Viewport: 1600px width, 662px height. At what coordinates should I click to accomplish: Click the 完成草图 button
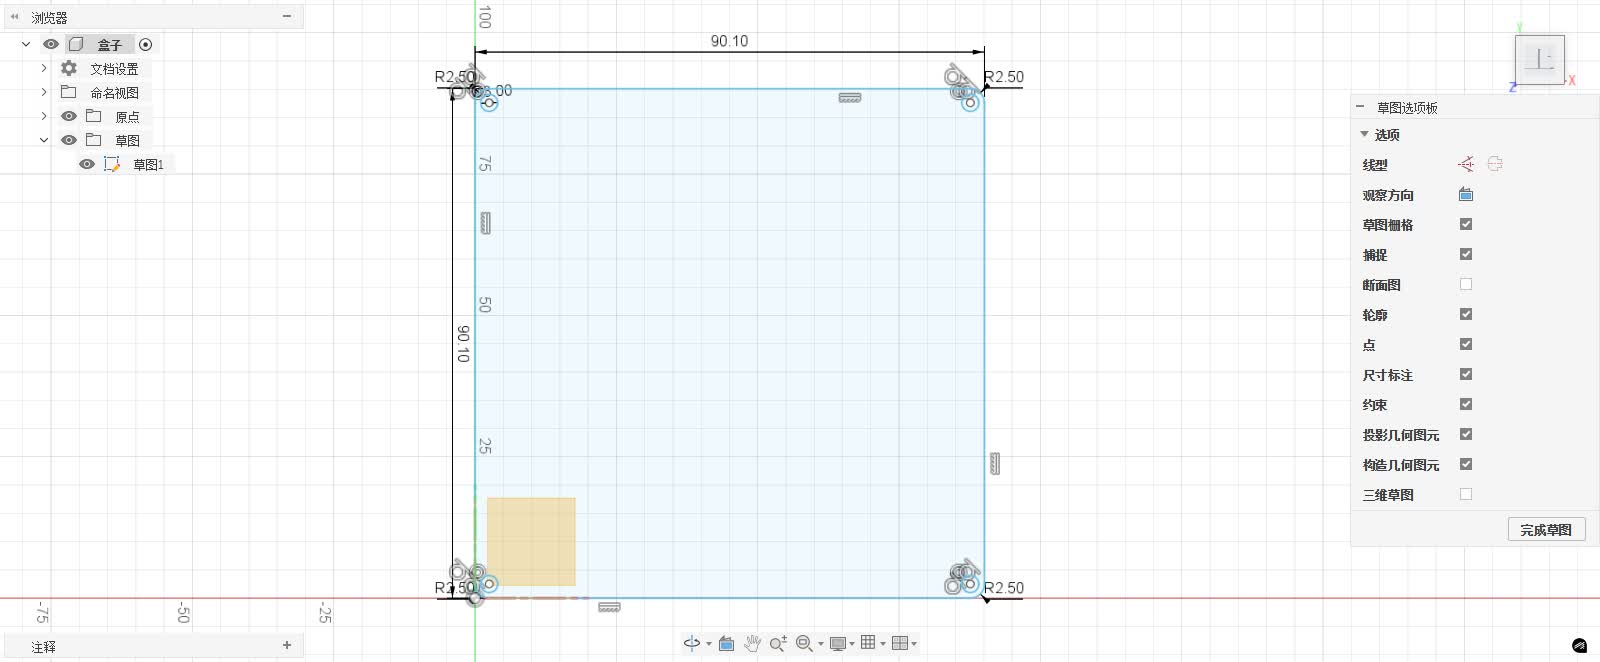[1546, 530]
